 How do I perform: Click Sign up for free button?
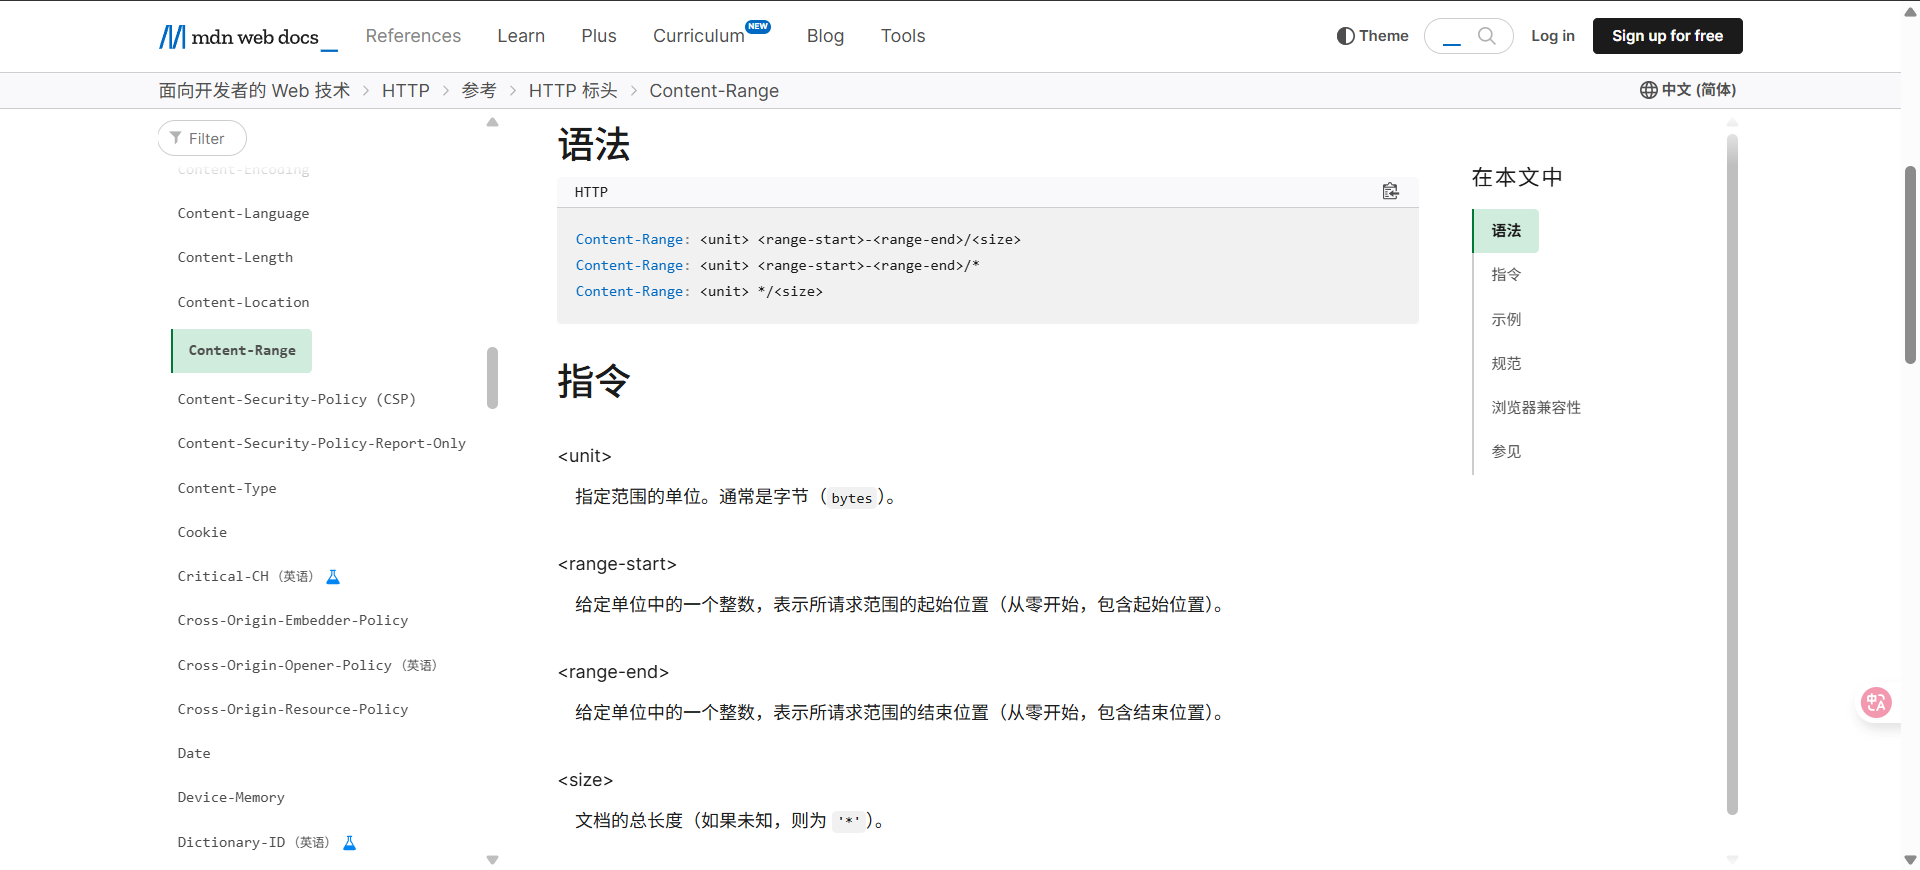[1667, 36]
